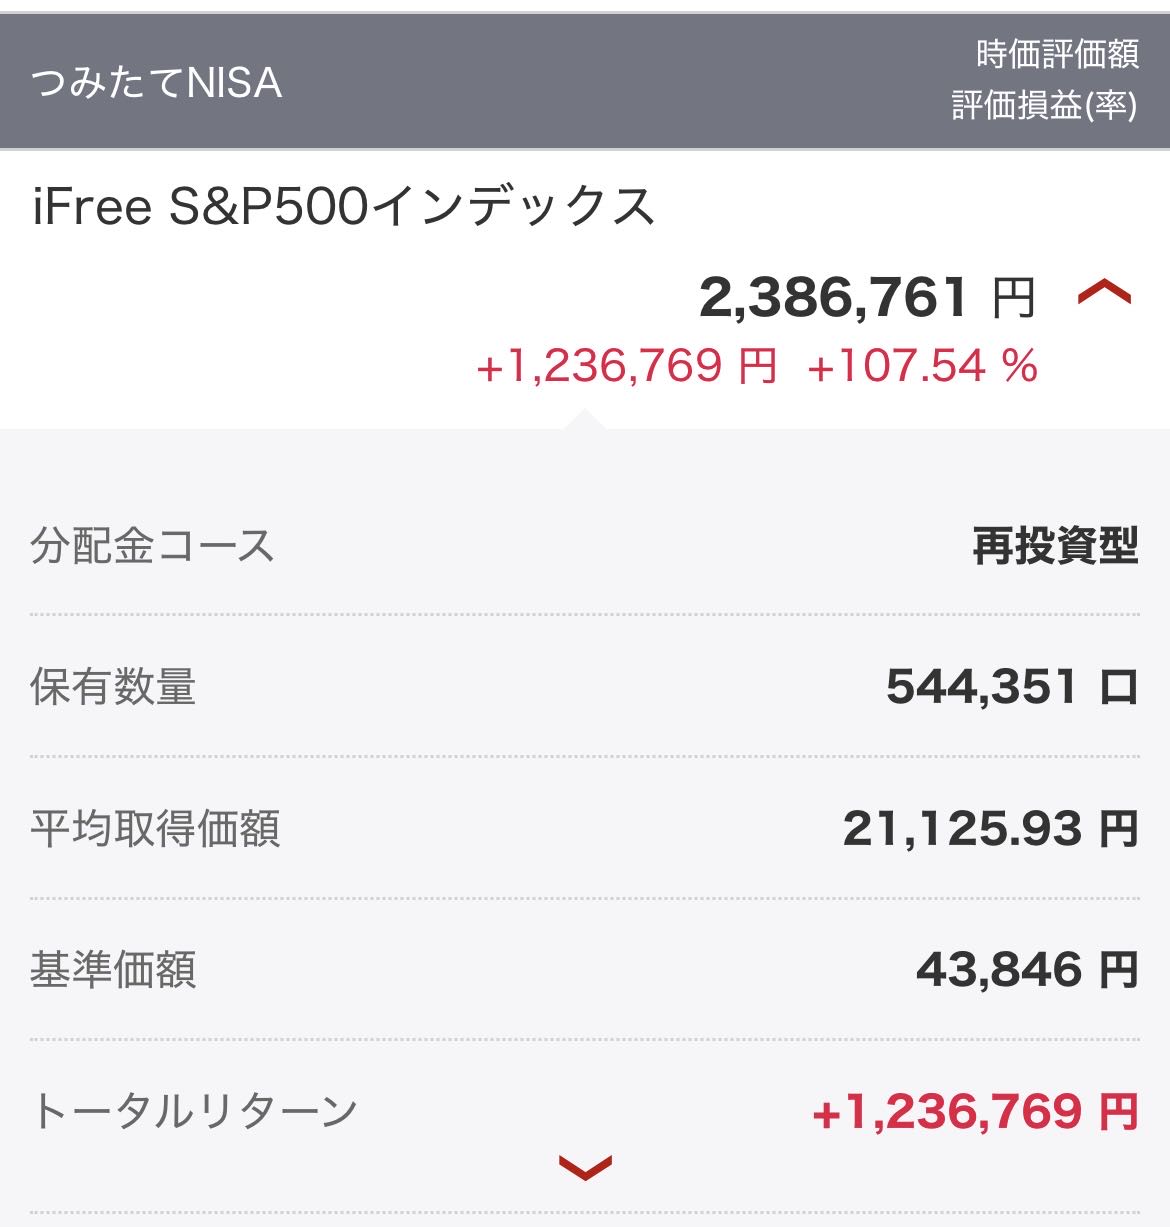Click the 544,351 口 holding quantity
The height and width of the screenshot is (1227, 1170).
(1011, 687)
